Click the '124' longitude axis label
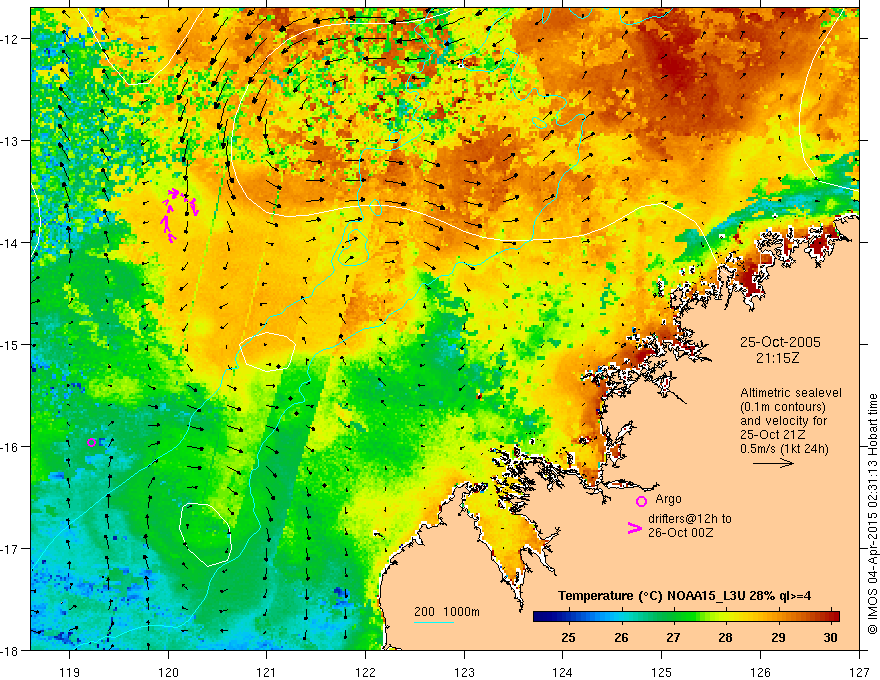This screenshot has width=880, height=680. pyautogui.click(x=563, y=672)
